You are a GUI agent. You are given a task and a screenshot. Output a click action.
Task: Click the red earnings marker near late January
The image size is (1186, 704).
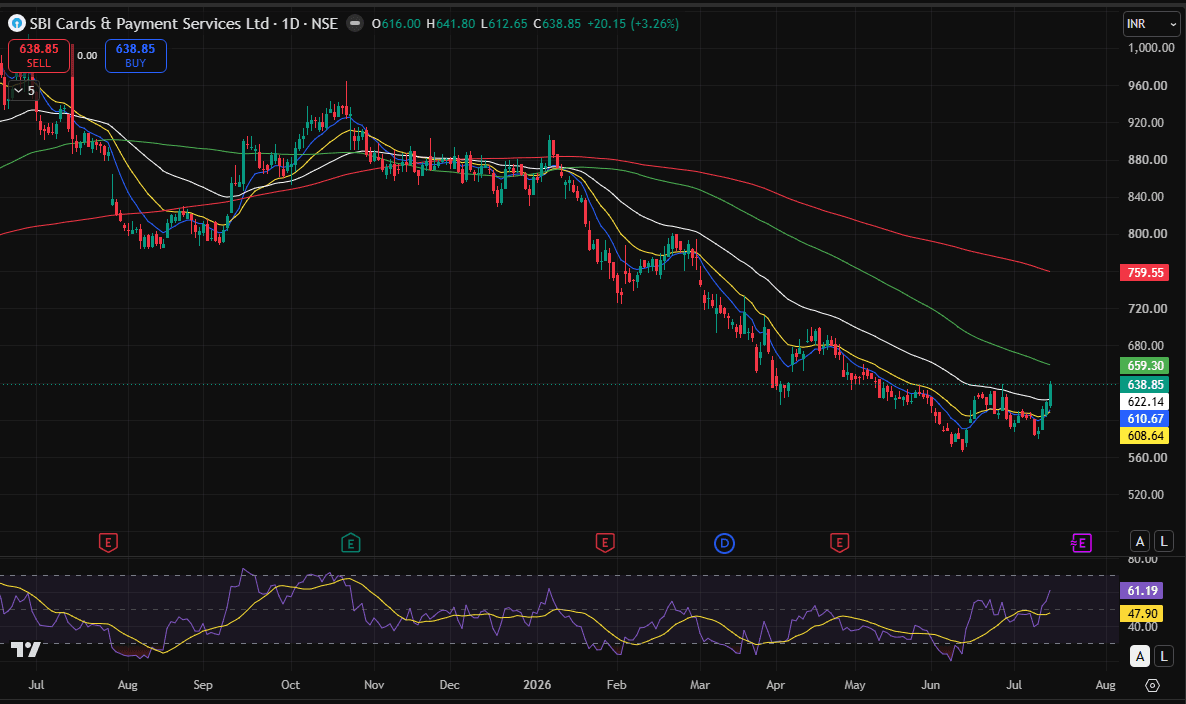tap(604, 542)
